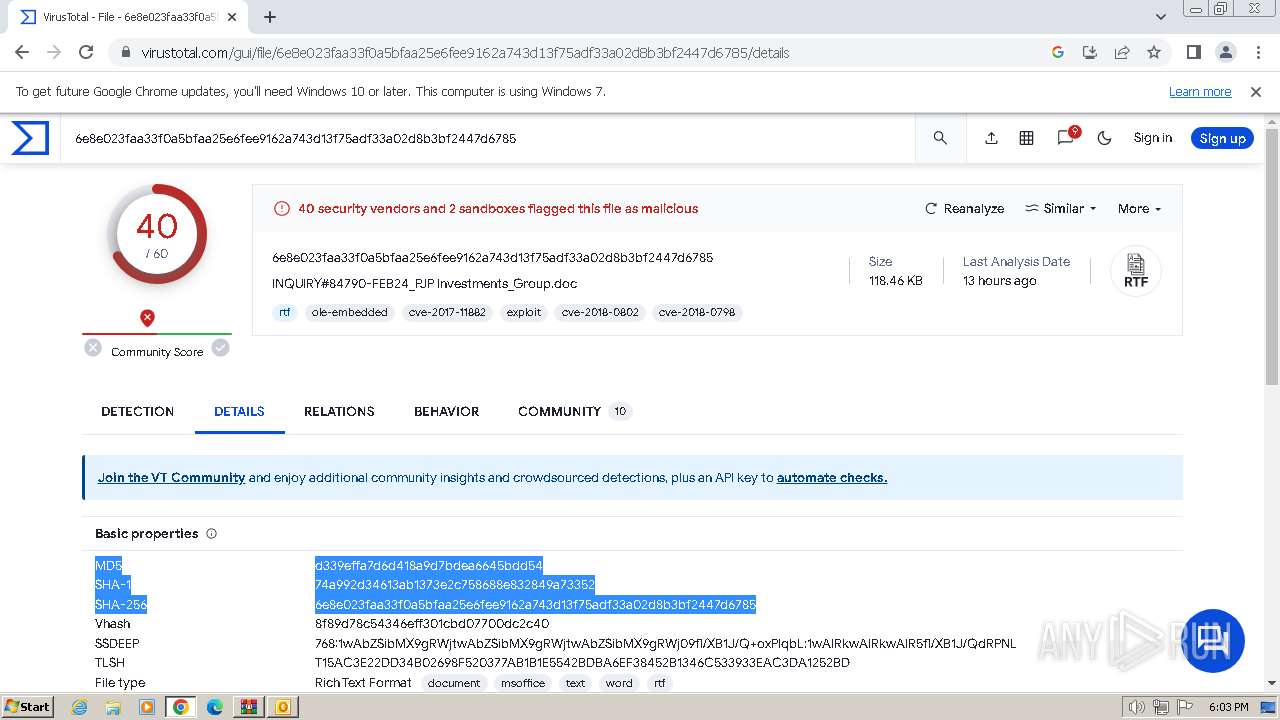The height and width of the screenshot is (720, 1280).
Task: Switch to the BEHAVIOR tab
Action: [x=446, y=411]
